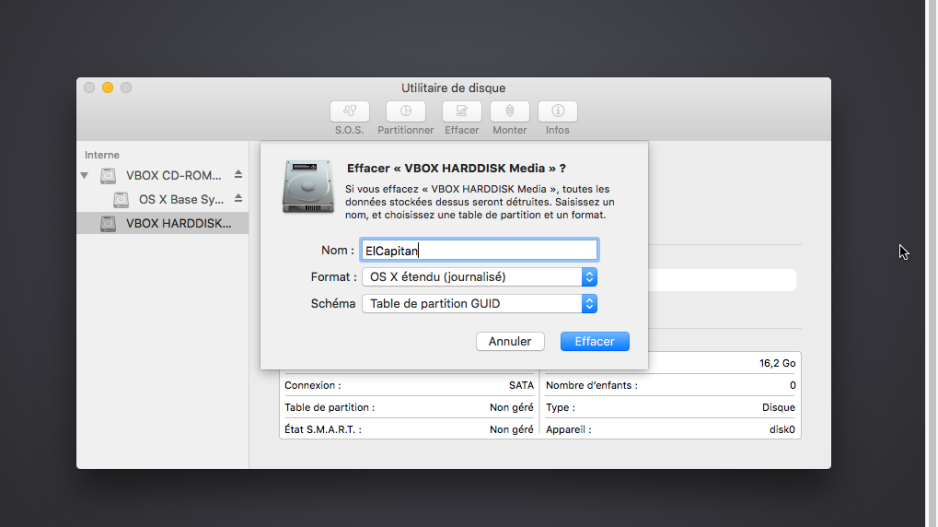Viewport: 938px width, 527px height.
Task: Open the Partitionner tool in toolbar
Action: point(406,111)
